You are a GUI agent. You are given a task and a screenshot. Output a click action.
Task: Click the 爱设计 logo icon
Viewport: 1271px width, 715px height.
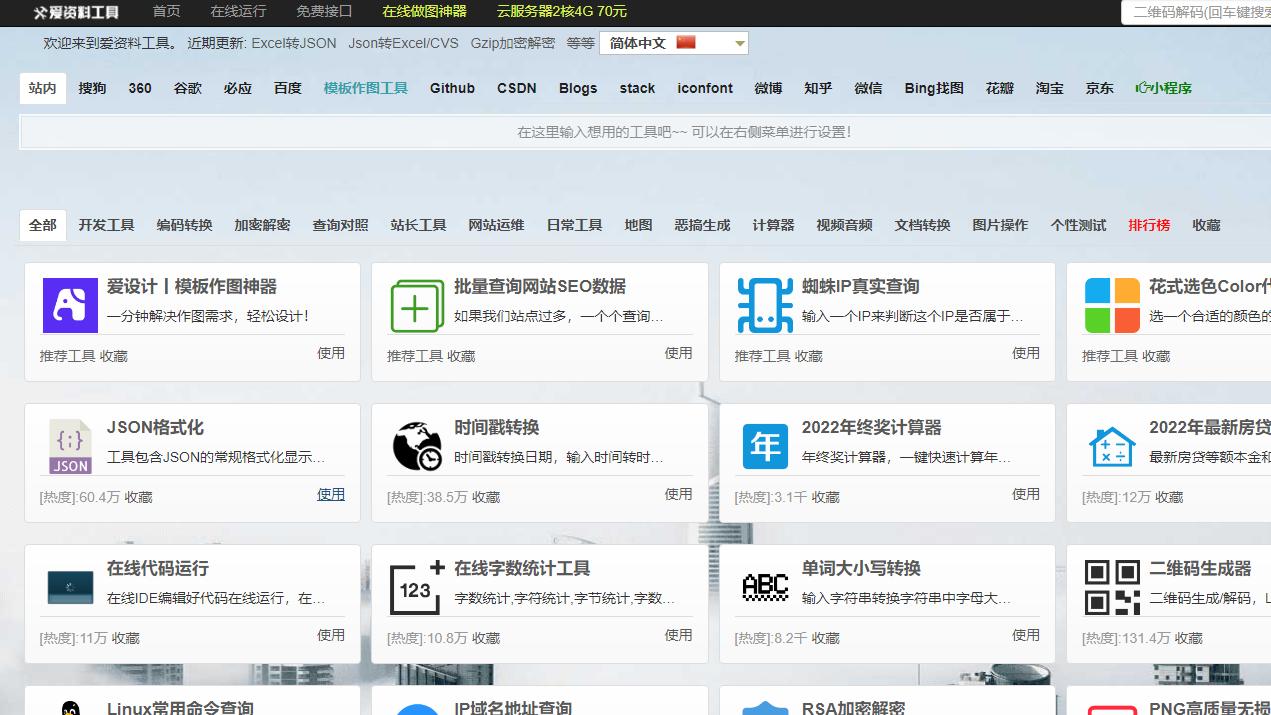pos(69,306)
